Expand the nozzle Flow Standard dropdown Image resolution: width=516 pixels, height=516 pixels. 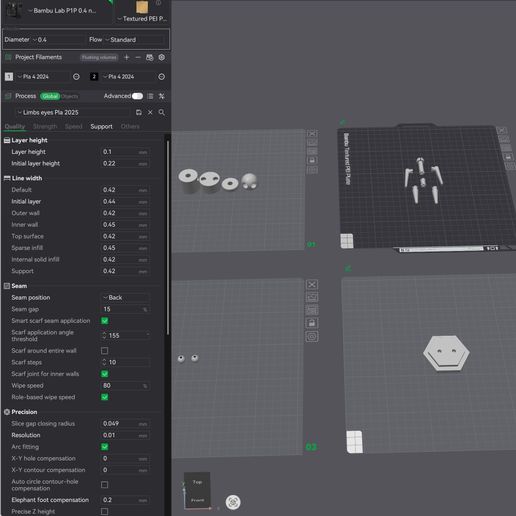[126, 40]
